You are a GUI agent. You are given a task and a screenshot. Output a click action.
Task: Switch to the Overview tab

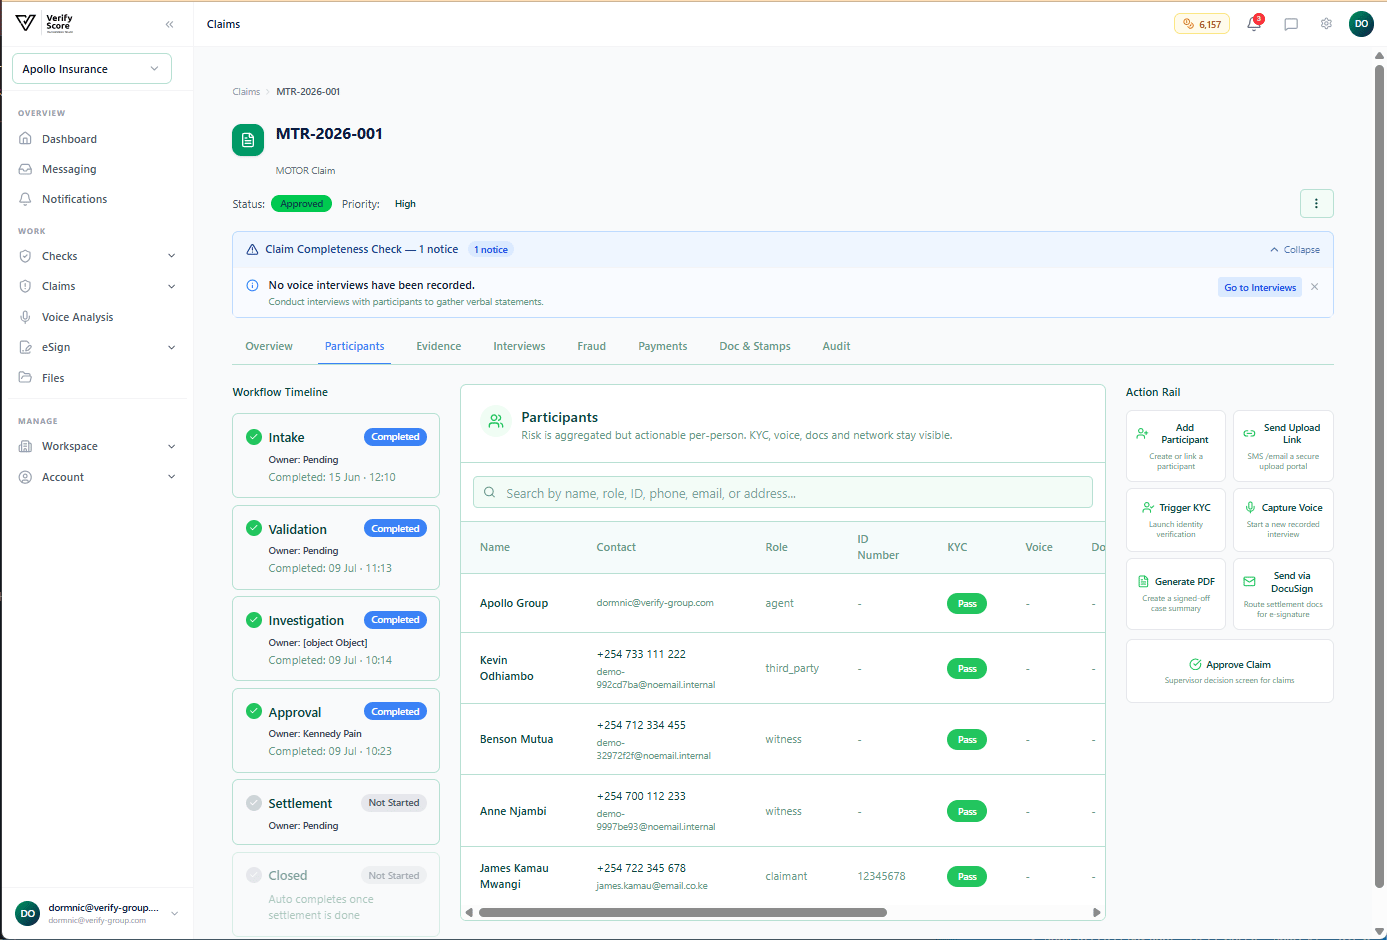tap(269, 347)
